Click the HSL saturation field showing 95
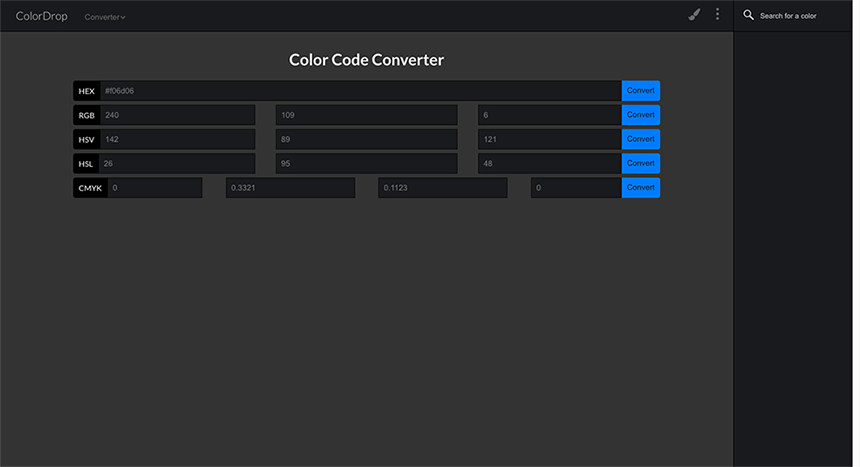860x467 pixels. pos(366,163)
